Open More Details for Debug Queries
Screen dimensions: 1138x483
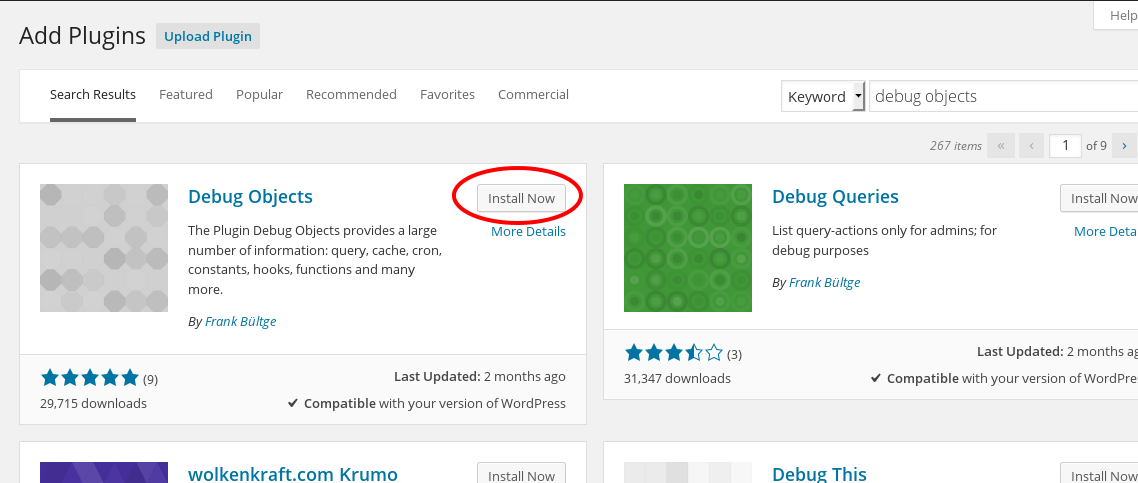click(1106, 231)
